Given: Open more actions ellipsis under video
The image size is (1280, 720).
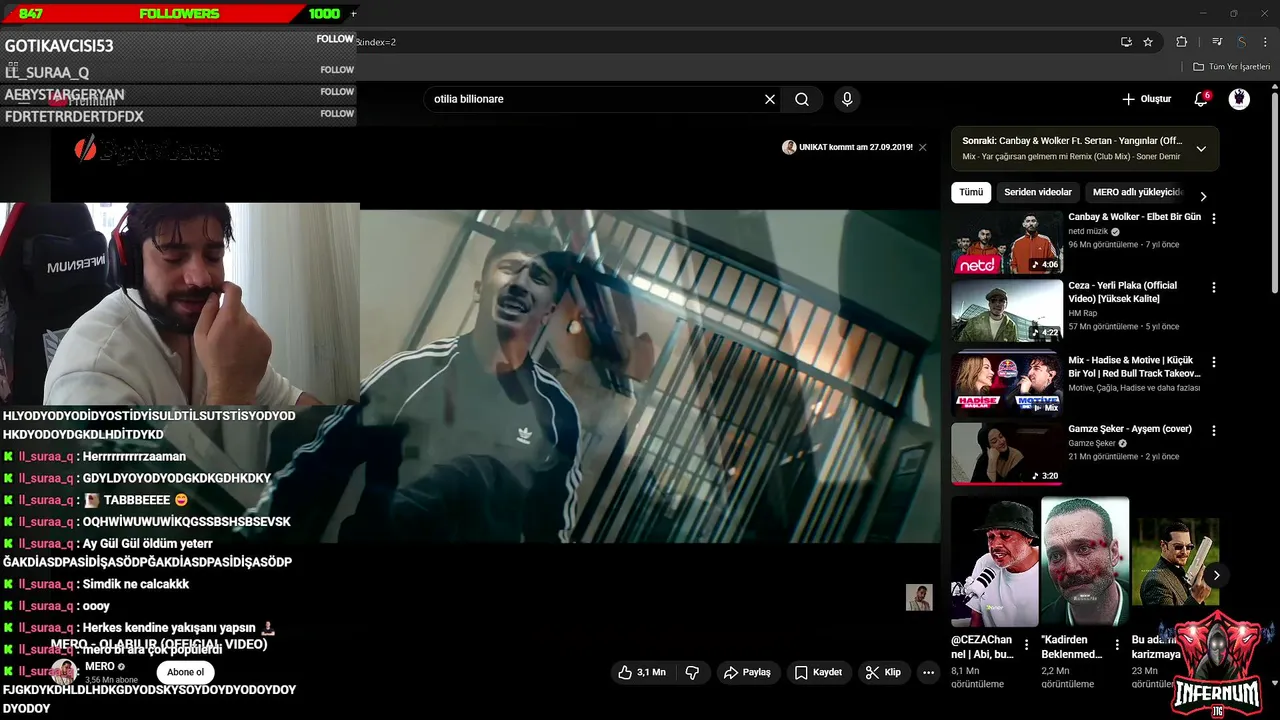Looking at the screenshot, I should click(928, 672).
